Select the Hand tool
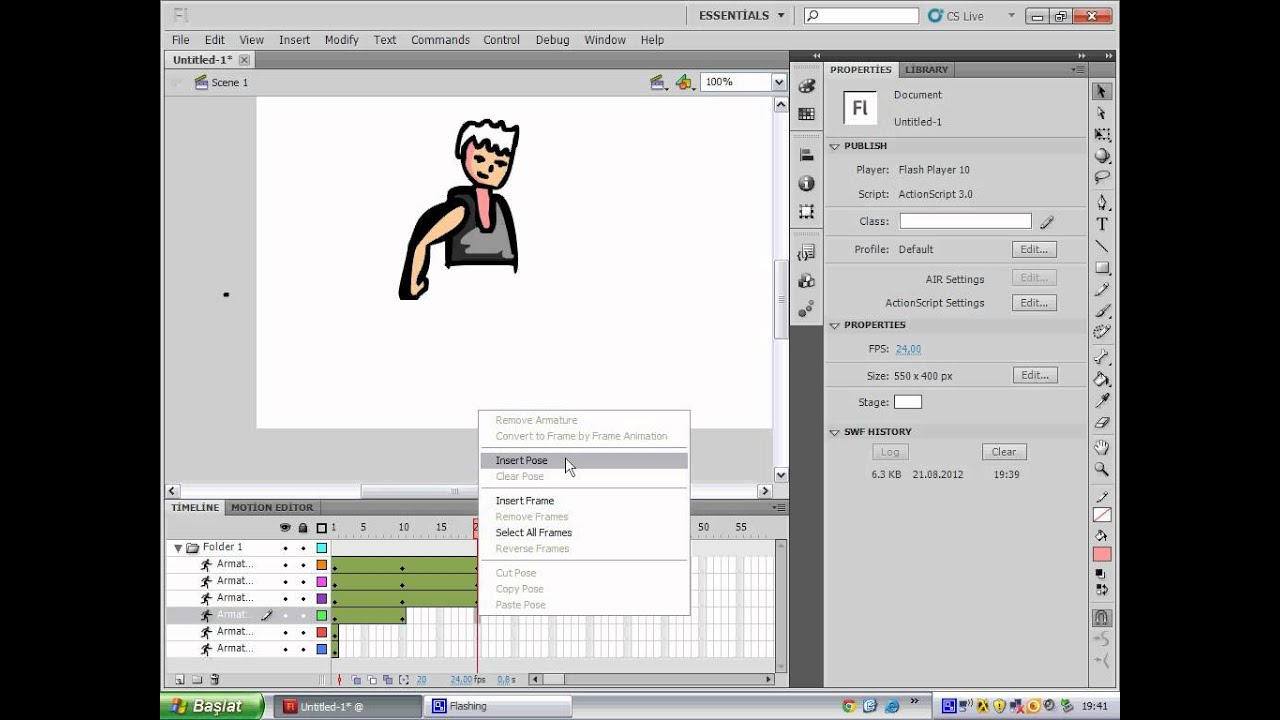The width and height of the screenshot is (1280, 720). 1102,447
